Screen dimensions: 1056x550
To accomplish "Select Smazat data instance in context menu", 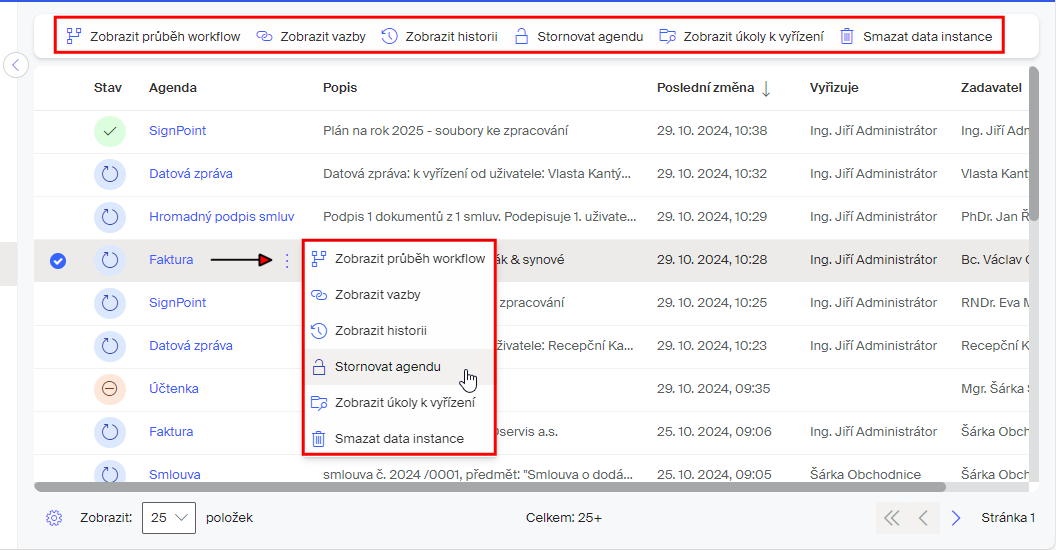I will pyautogui.click(x=398, y=438).
